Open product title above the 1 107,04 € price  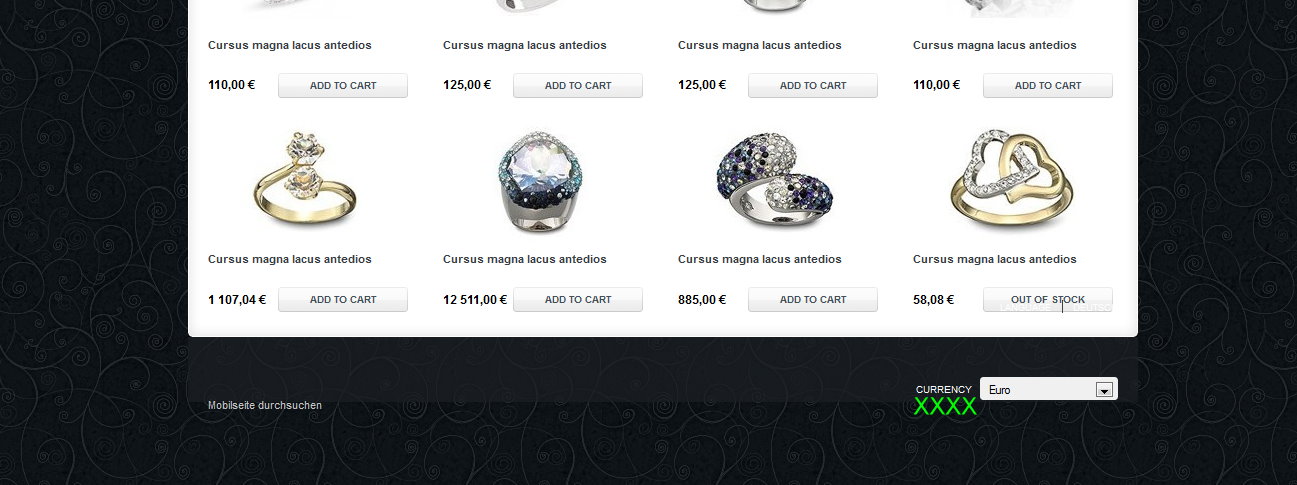click(290, 259)
